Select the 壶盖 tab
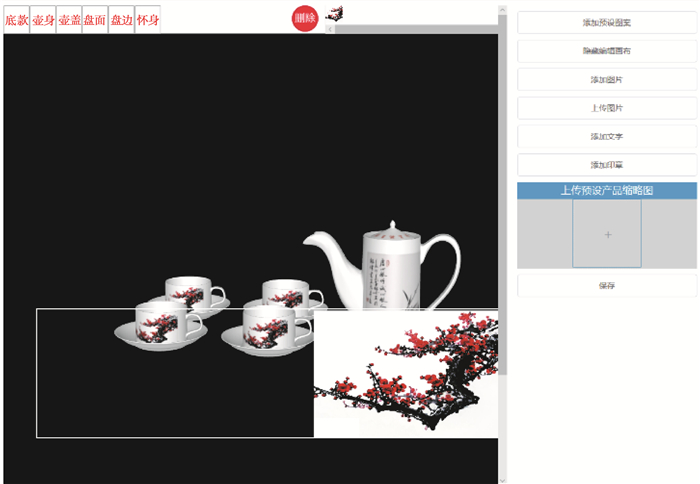This screenshot has height=484, width=700. click(69, 20)
